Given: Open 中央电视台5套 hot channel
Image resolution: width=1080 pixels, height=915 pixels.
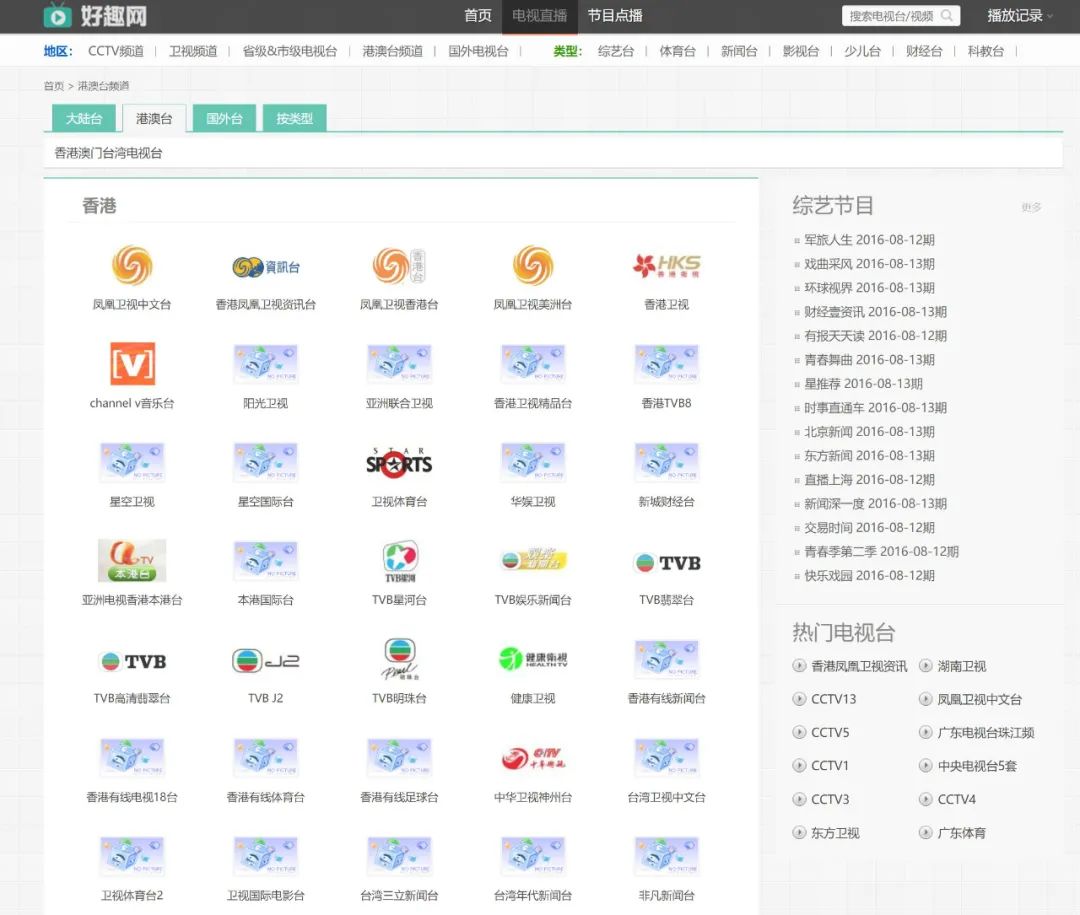Looking at the screenshot, I should pos(977,765).
